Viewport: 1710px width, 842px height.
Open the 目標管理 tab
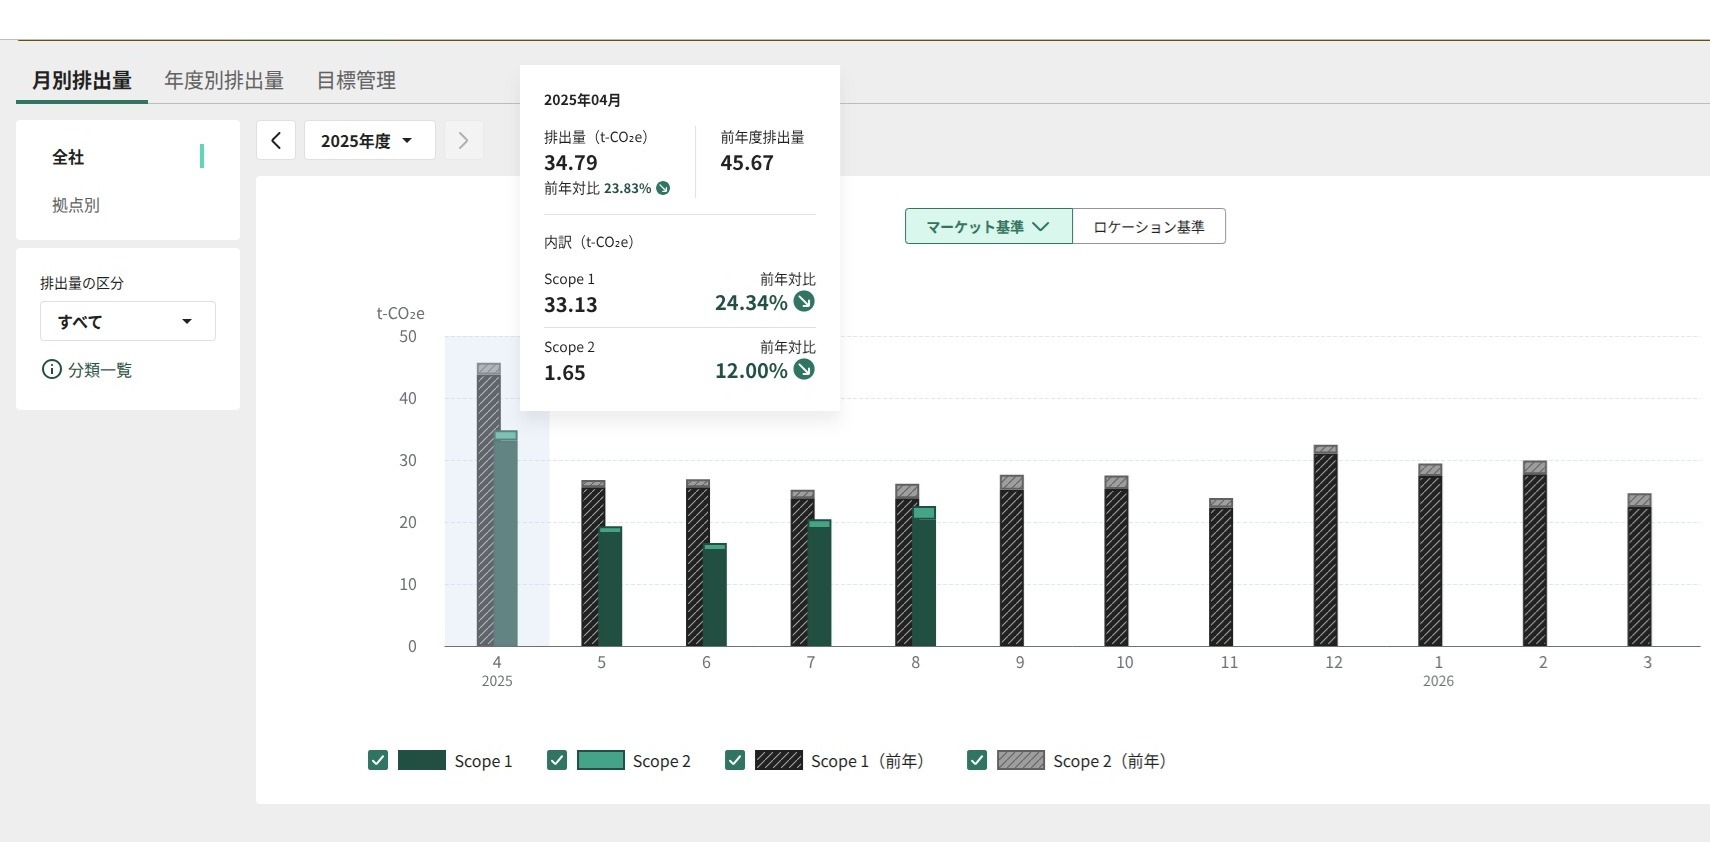pos(356,80)
